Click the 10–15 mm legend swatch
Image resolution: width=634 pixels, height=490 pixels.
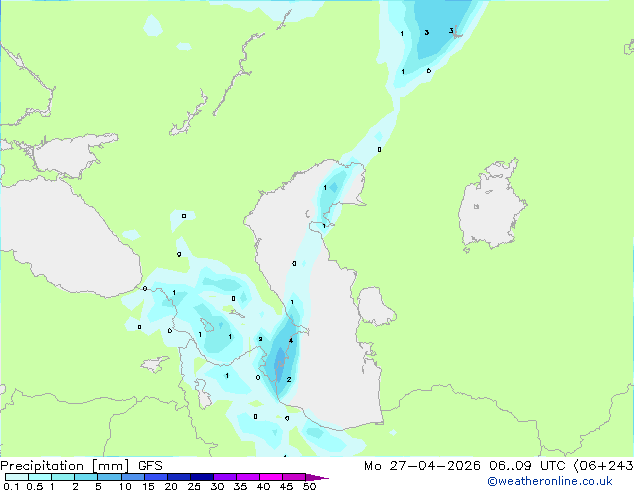(132, 477)
